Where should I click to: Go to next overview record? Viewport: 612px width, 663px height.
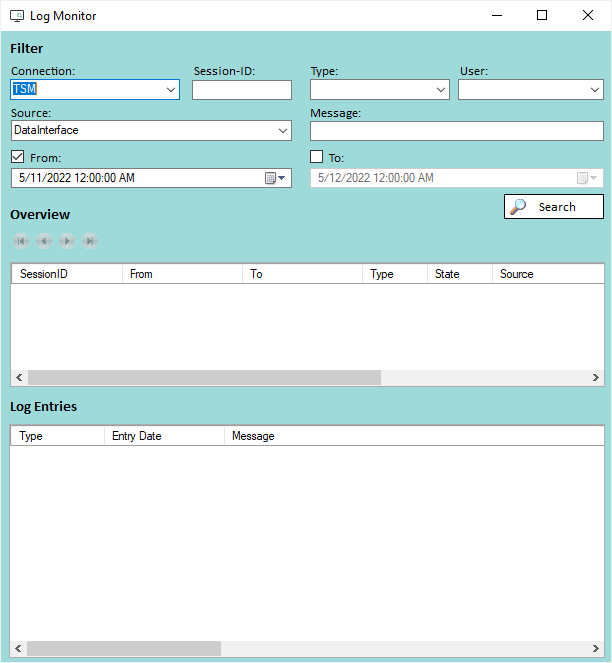click(67, 241)
